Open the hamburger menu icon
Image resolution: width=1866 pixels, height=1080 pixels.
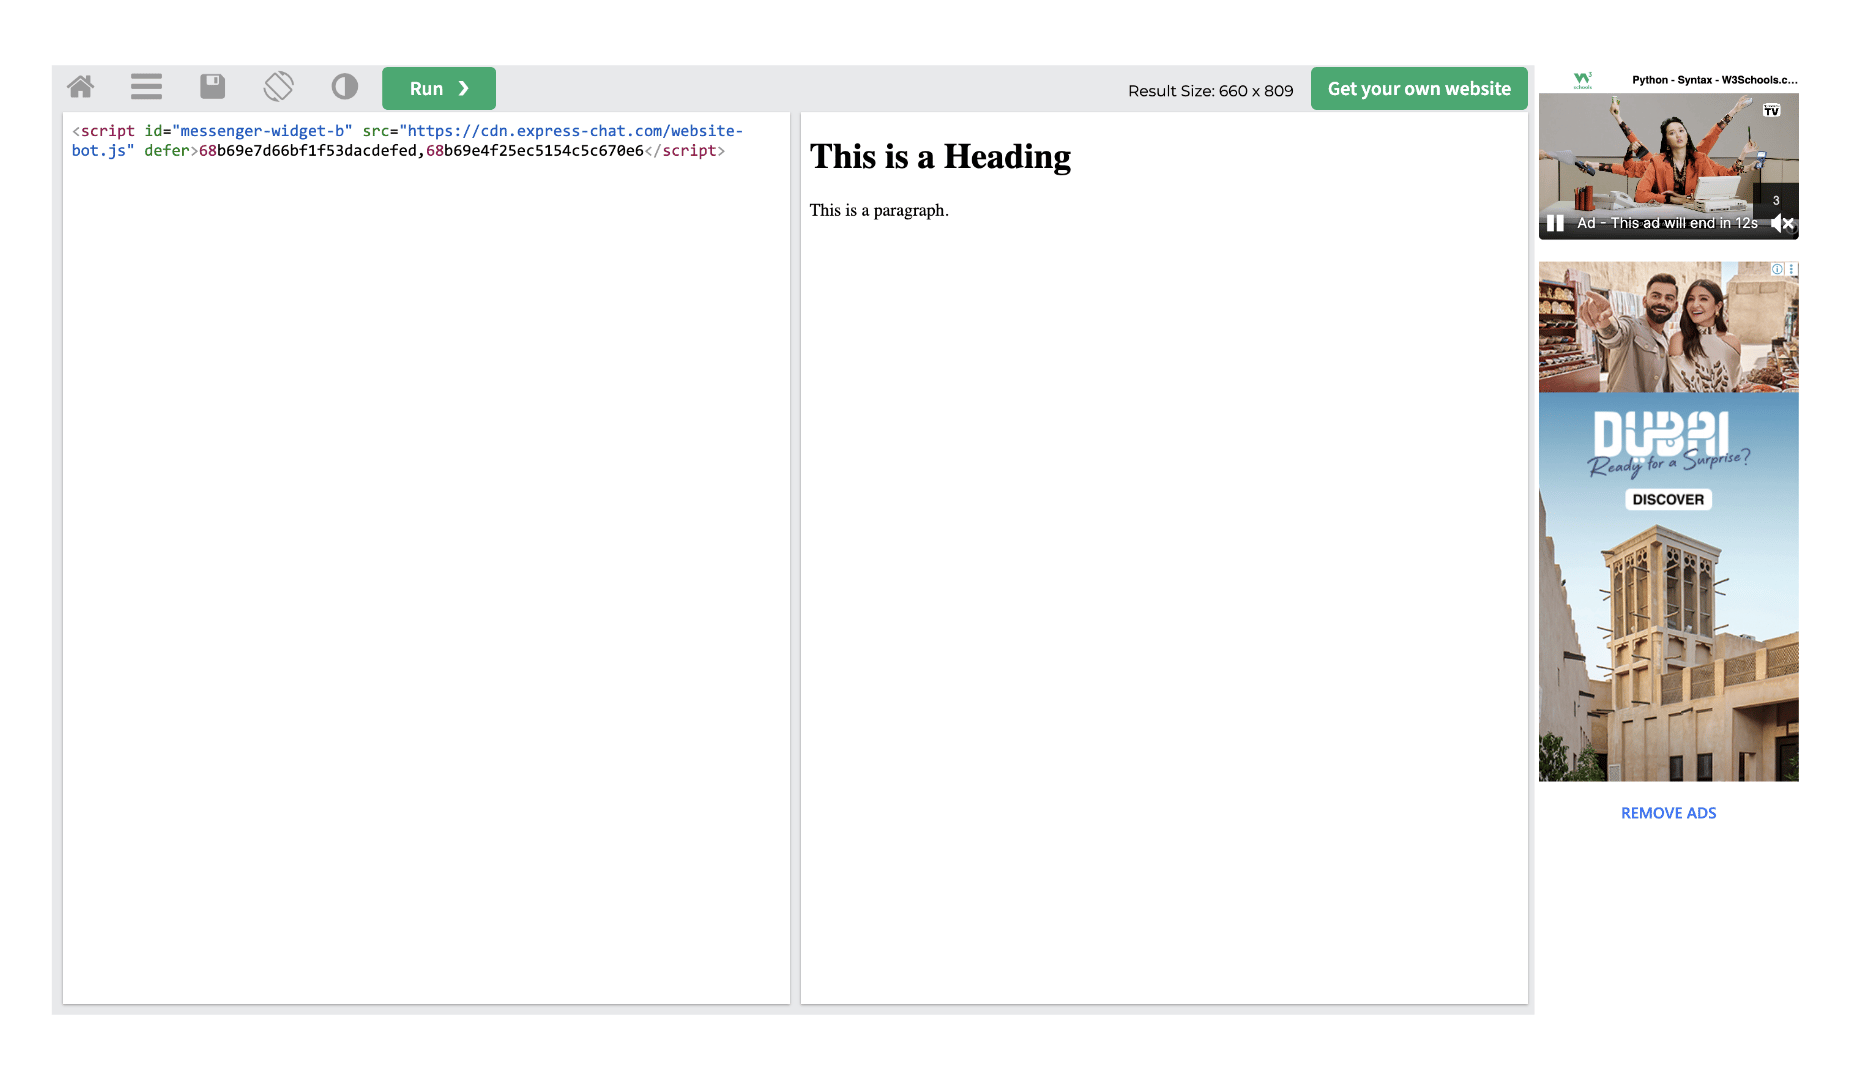[146, 88]
